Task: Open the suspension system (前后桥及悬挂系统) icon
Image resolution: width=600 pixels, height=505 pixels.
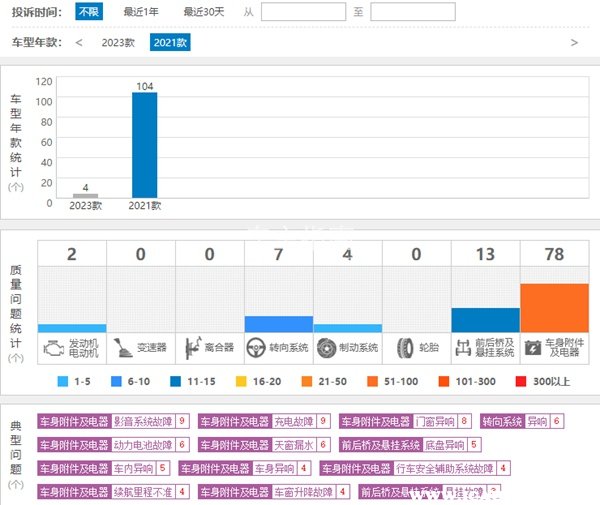Action: pyautogui.click(x=465, y=348)
